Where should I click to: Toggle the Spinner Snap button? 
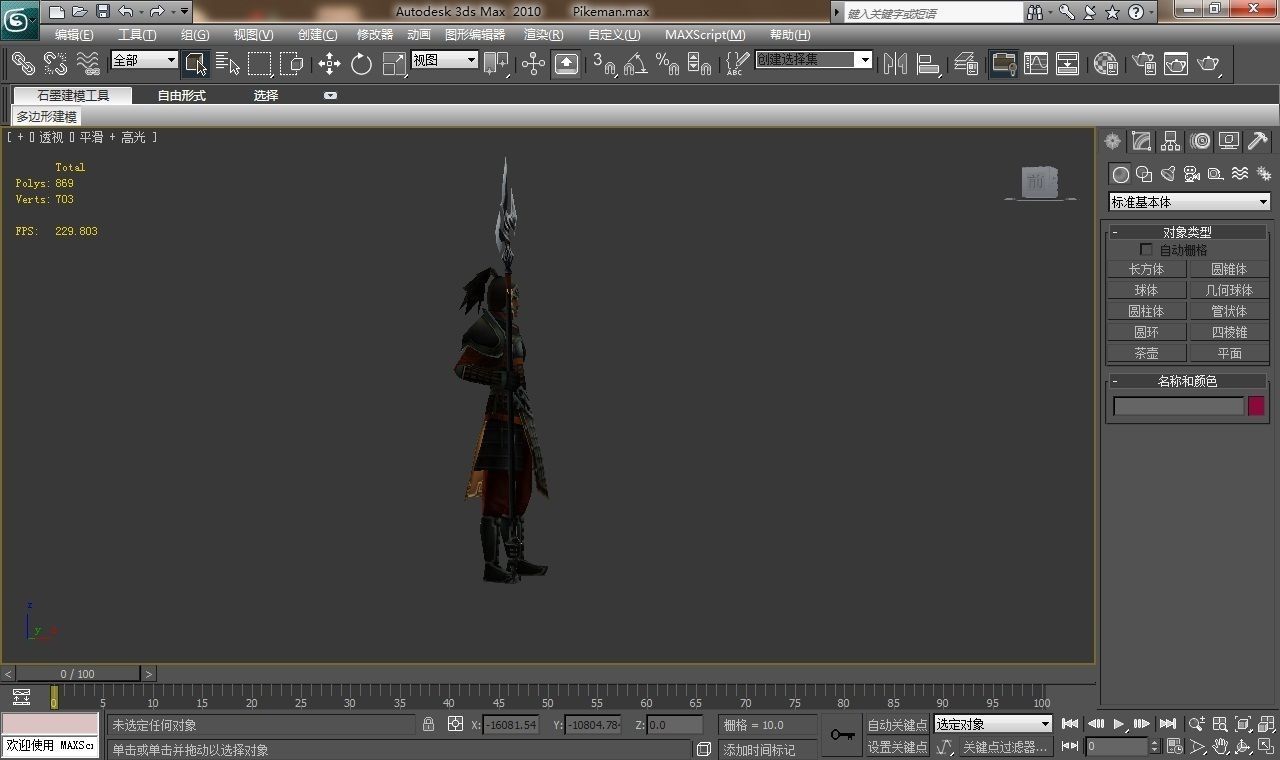click(x=700, y=64)
